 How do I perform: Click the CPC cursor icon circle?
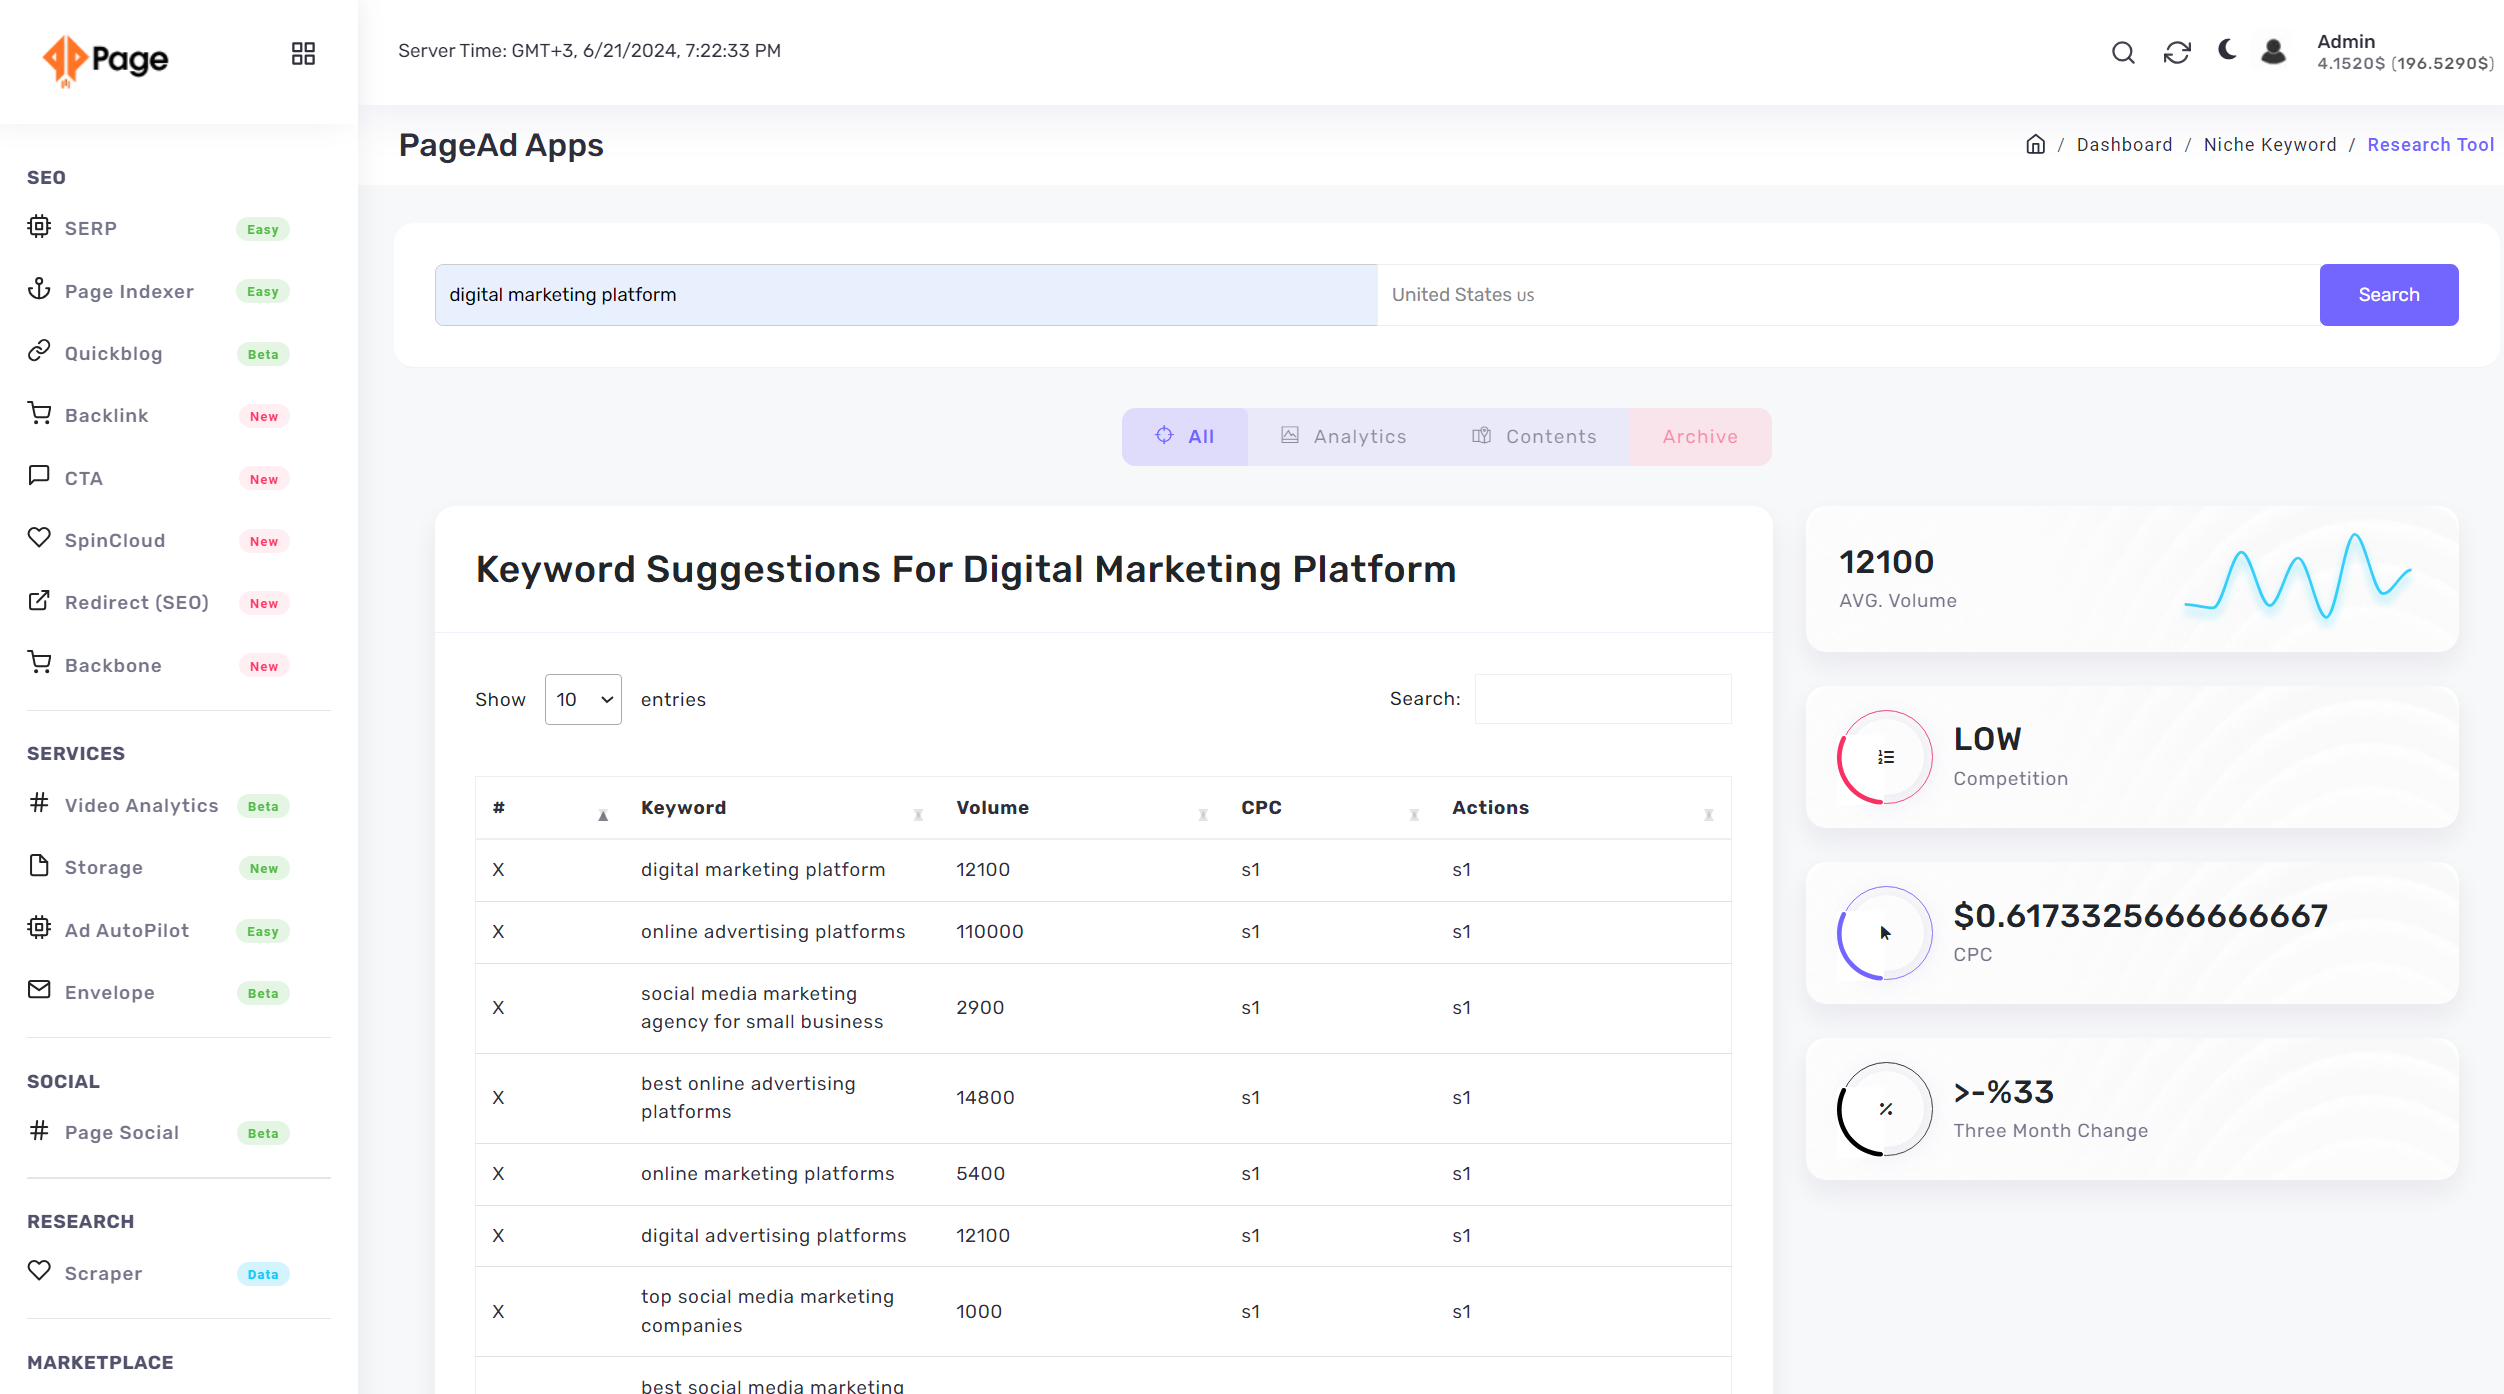click(1885, 933)
